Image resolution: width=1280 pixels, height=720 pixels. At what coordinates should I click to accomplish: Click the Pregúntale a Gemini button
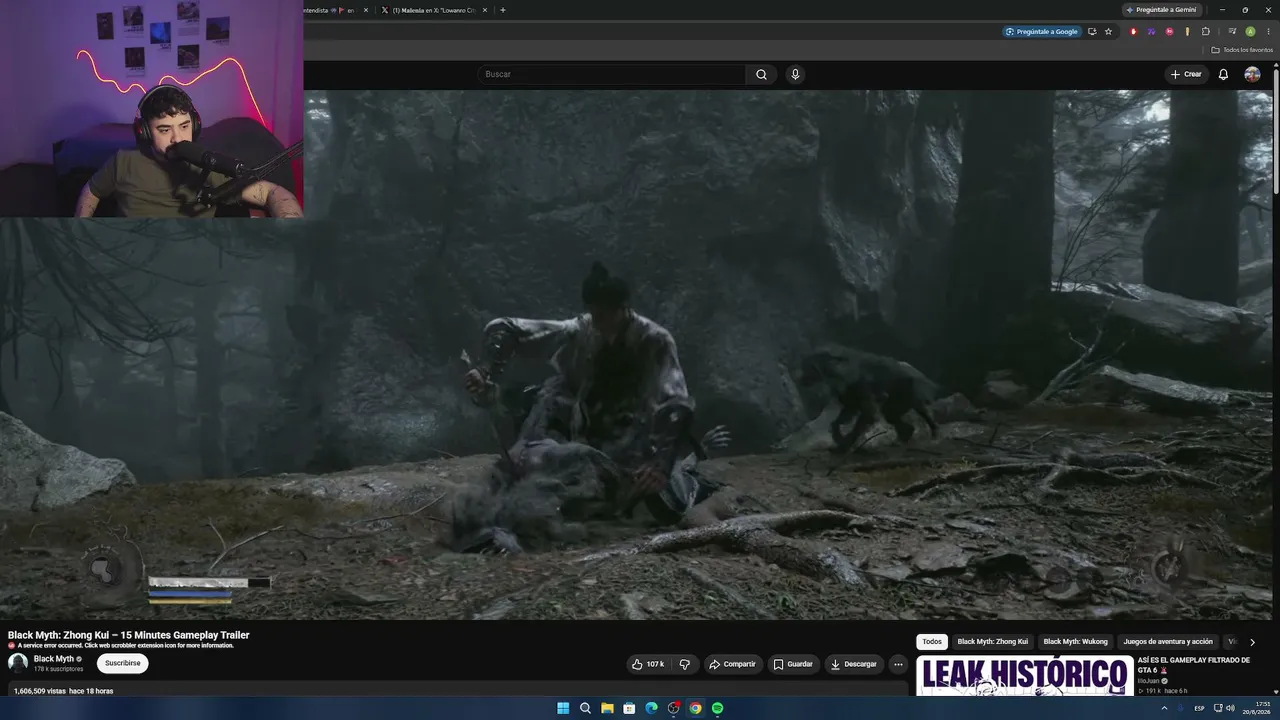pyautogui.click(x=1160, y=10)
